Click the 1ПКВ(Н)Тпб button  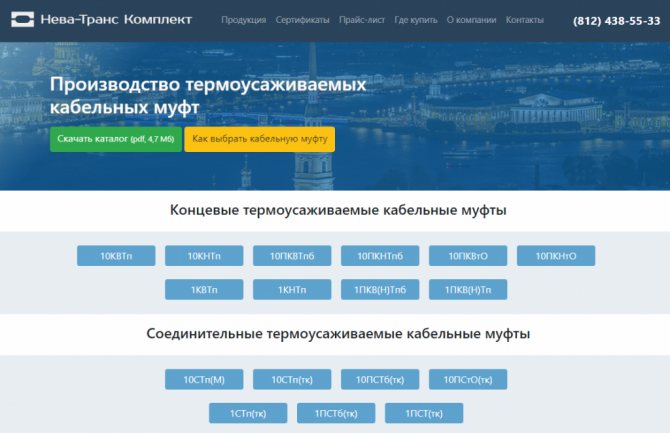point(380,290)
